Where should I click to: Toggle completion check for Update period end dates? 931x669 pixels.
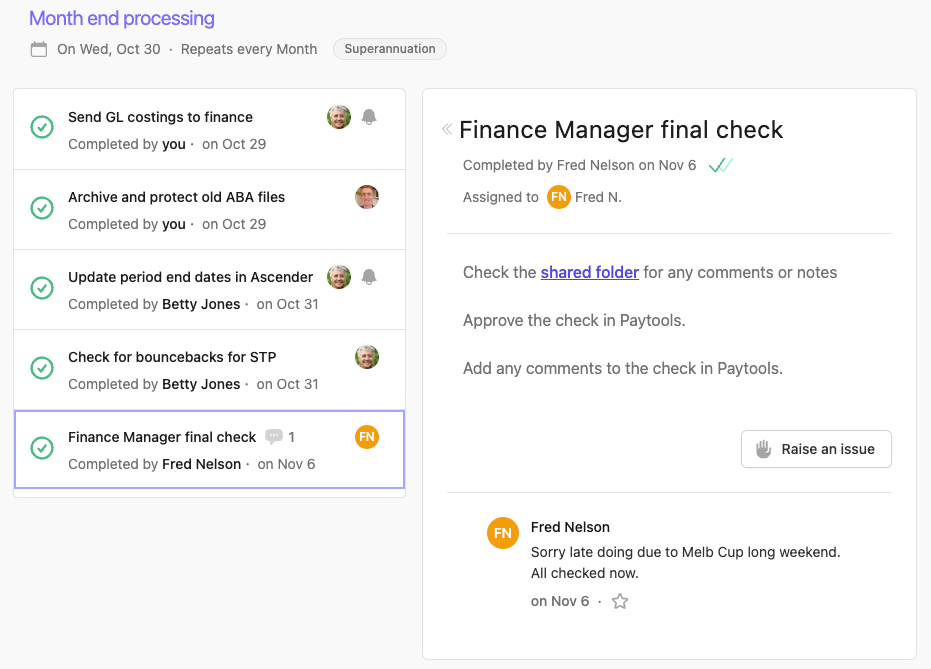point(42,288)
